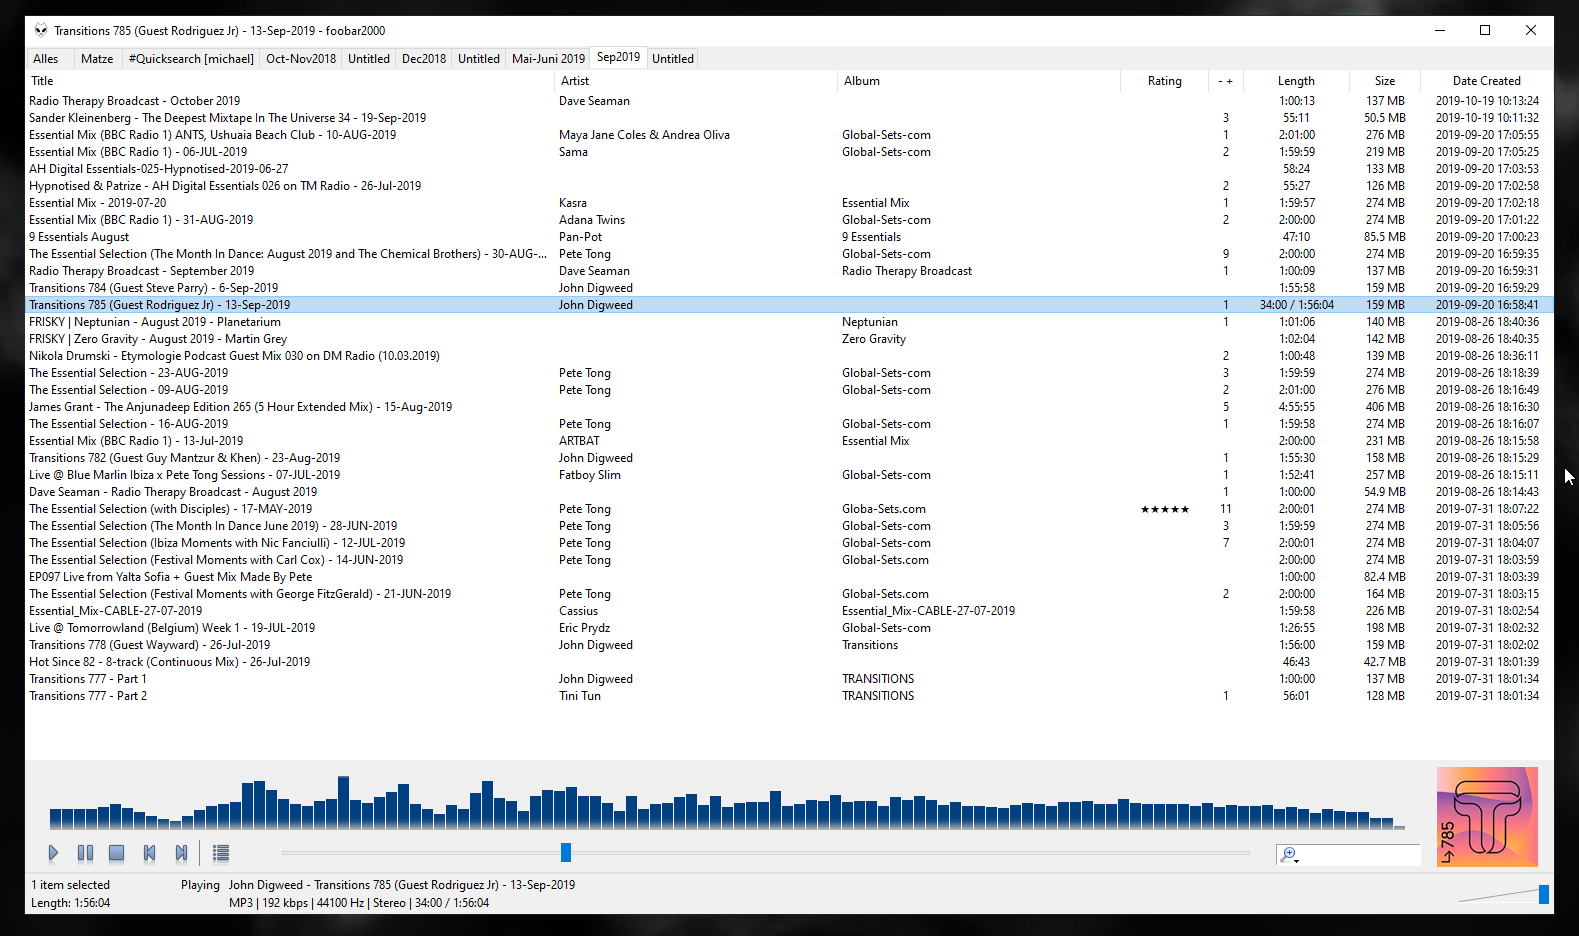Screen dimensions: 1579x936
Task: Sort by the Length column header
Action: click(x=1296, y=81)
